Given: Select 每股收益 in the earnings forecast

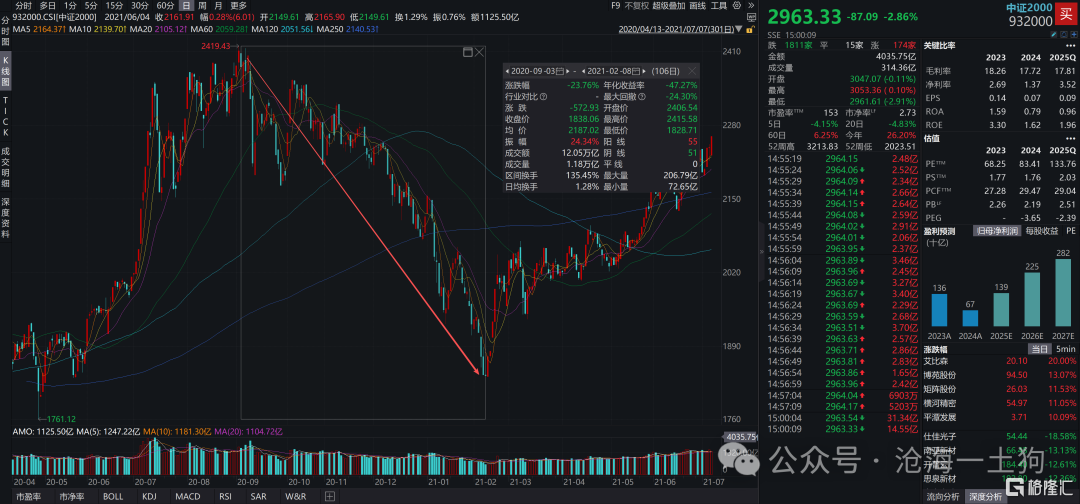Looking at the screenshot, I should point(1039,231).
